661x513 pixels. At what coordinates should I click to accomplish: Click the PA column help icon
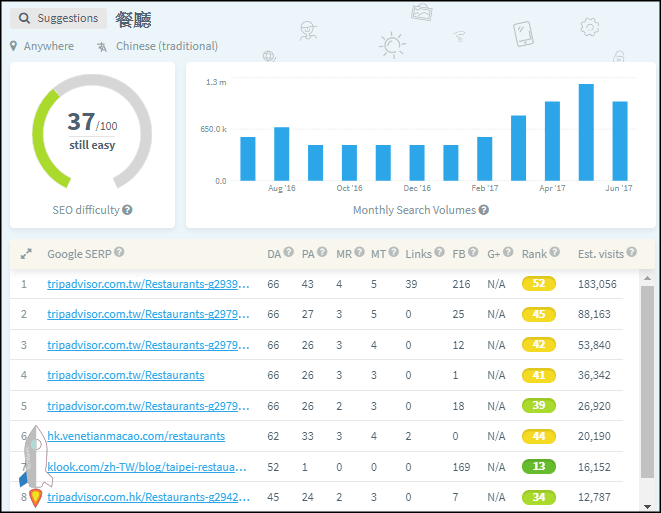click(322, 253)
